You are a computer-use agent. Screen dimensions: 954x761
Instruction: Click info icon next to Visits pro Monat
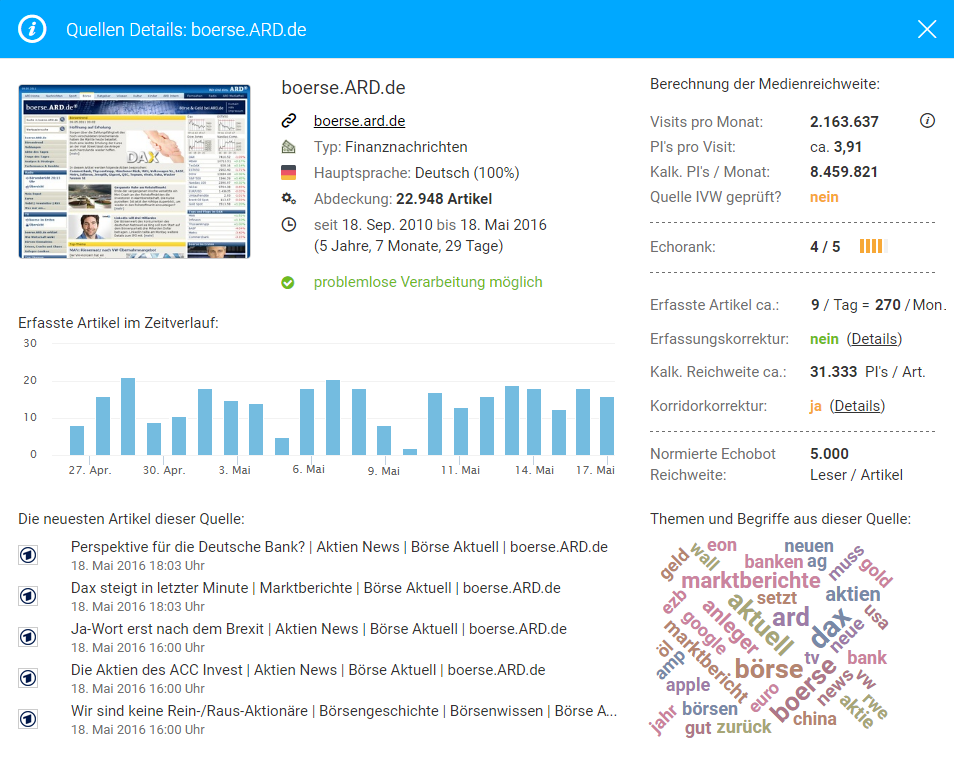(927, 122)
